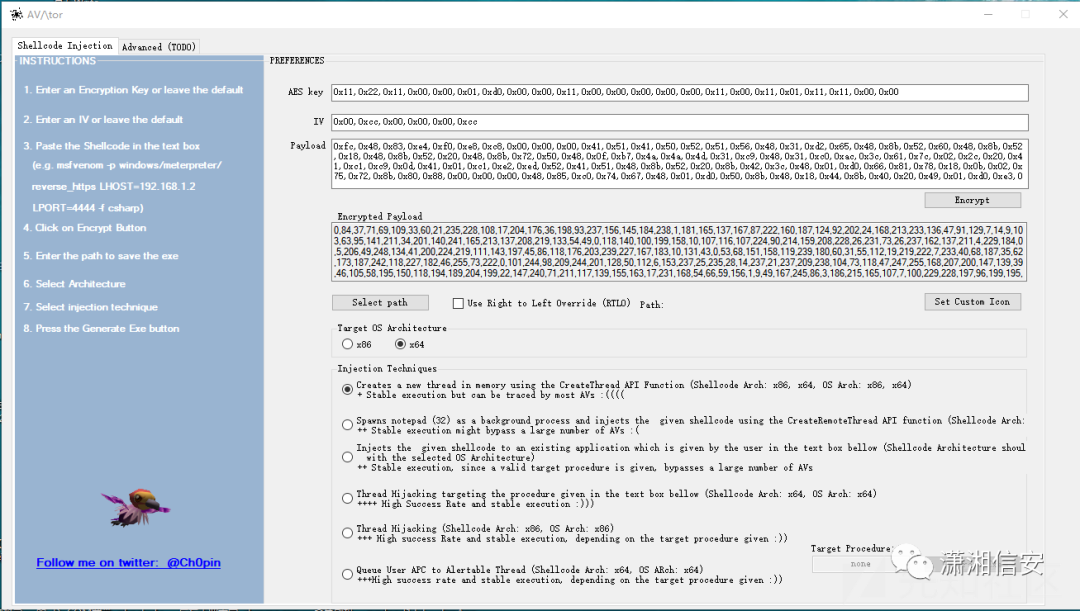Close the AV/\tor window
This screenshot has width=1080, height=611.
point(1063,14)
